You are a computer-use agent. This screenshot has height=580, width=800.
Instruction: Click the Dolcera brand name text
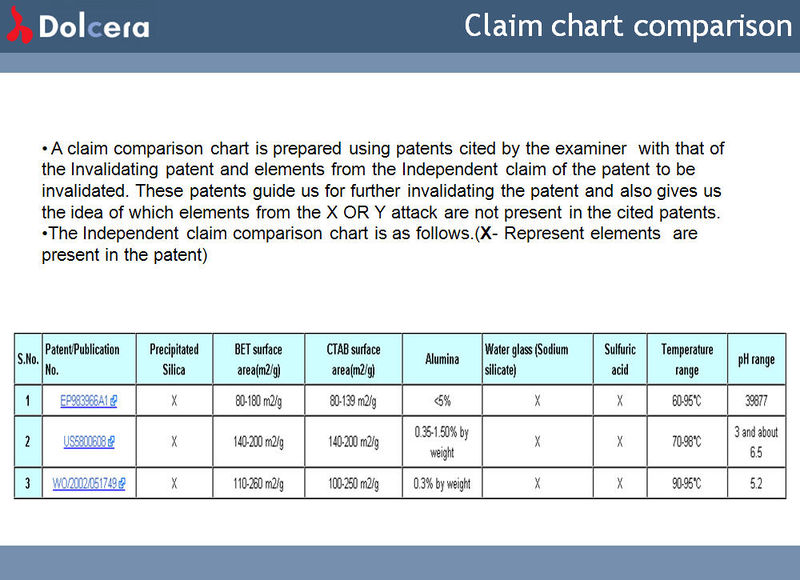[93, 27]
